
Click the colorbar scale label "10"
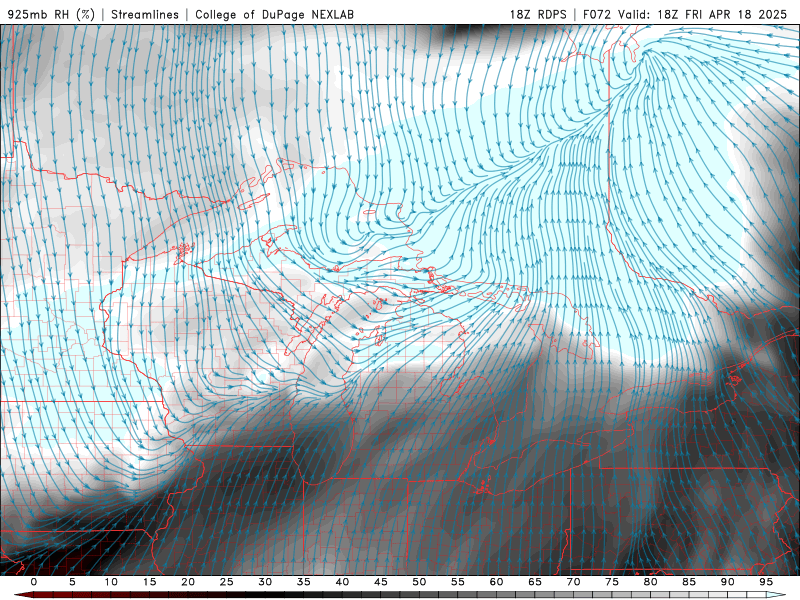tap(111, 582)
